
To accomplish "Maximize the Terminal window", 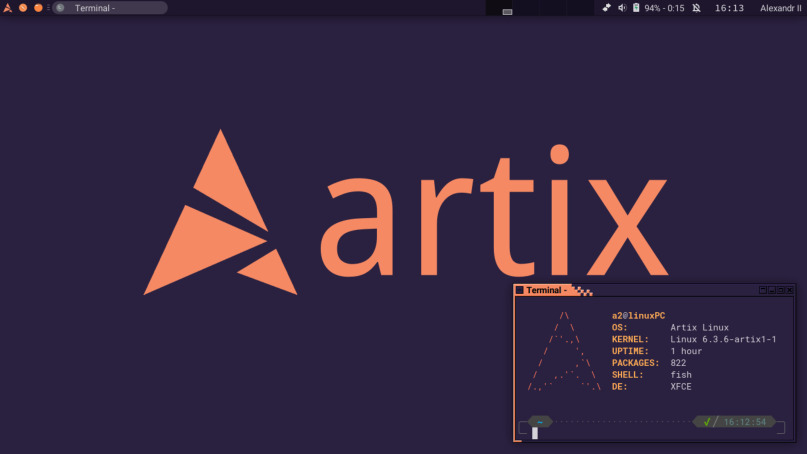I will (x=781, y=290).
